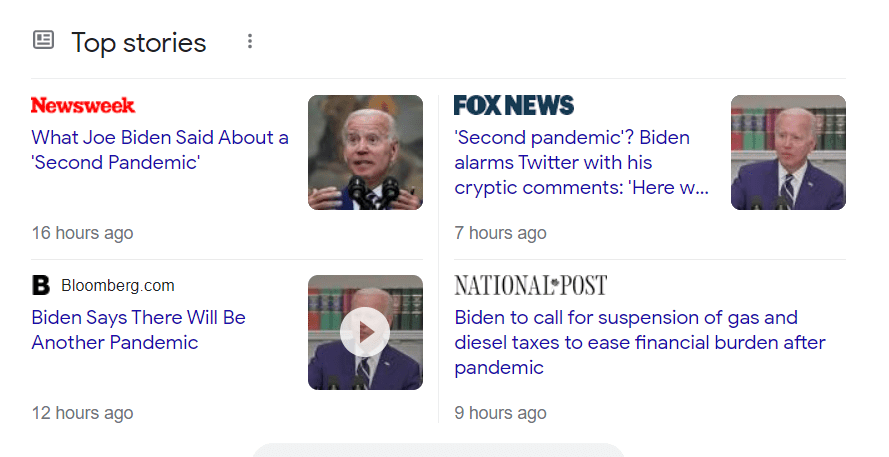Viewport: 889px width, 457px height.
Task: Click the rounded button below the stories
Action: pyautogui.click(x=438, y=451)
